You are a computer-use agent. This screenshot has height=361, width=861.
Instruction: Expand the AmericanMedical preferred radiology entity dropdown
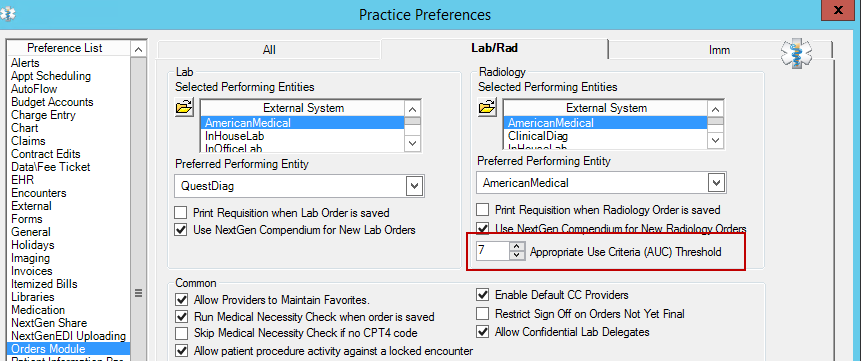coord(716,182)
